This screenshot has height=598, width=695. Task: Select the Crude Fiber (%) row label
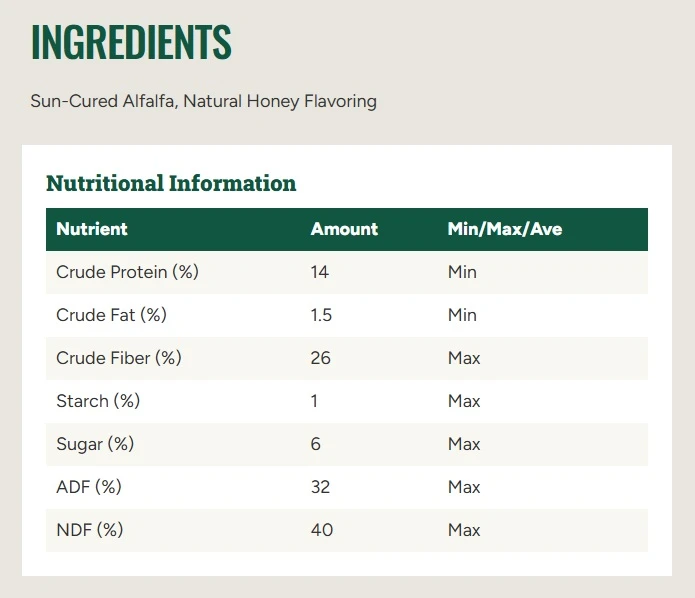pyautogui.click(x=119, y=358)
